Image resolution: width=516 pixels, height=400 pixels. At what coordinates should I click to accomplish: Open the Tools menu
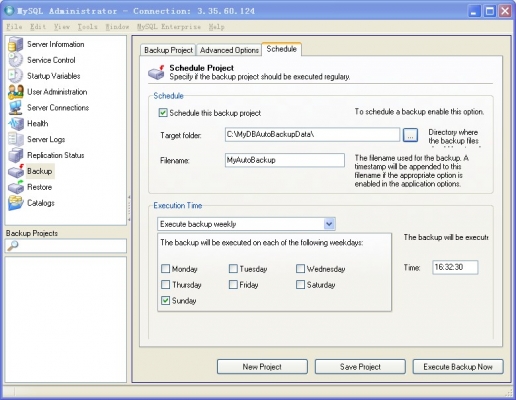coord(87,27)
